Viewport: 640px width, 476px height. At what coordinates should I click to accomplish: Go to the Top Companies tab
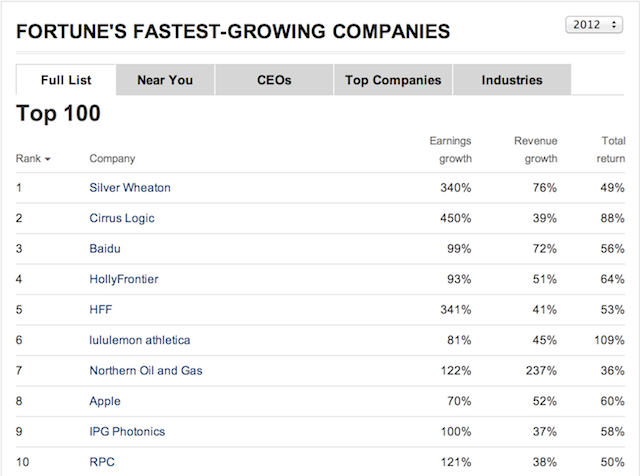(x=393, y=80)
